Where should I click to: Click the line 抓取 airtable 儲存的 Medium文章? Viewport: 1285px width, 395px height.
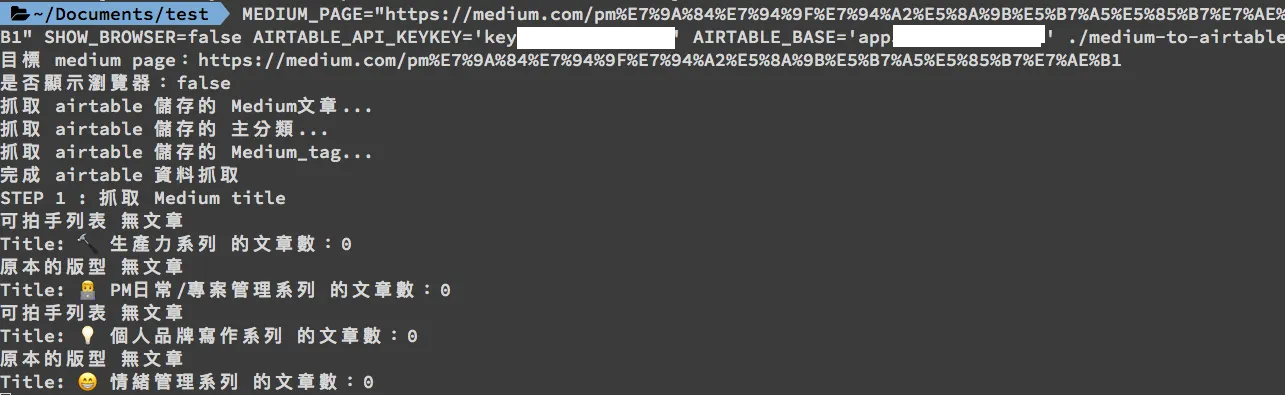point(187,106)
